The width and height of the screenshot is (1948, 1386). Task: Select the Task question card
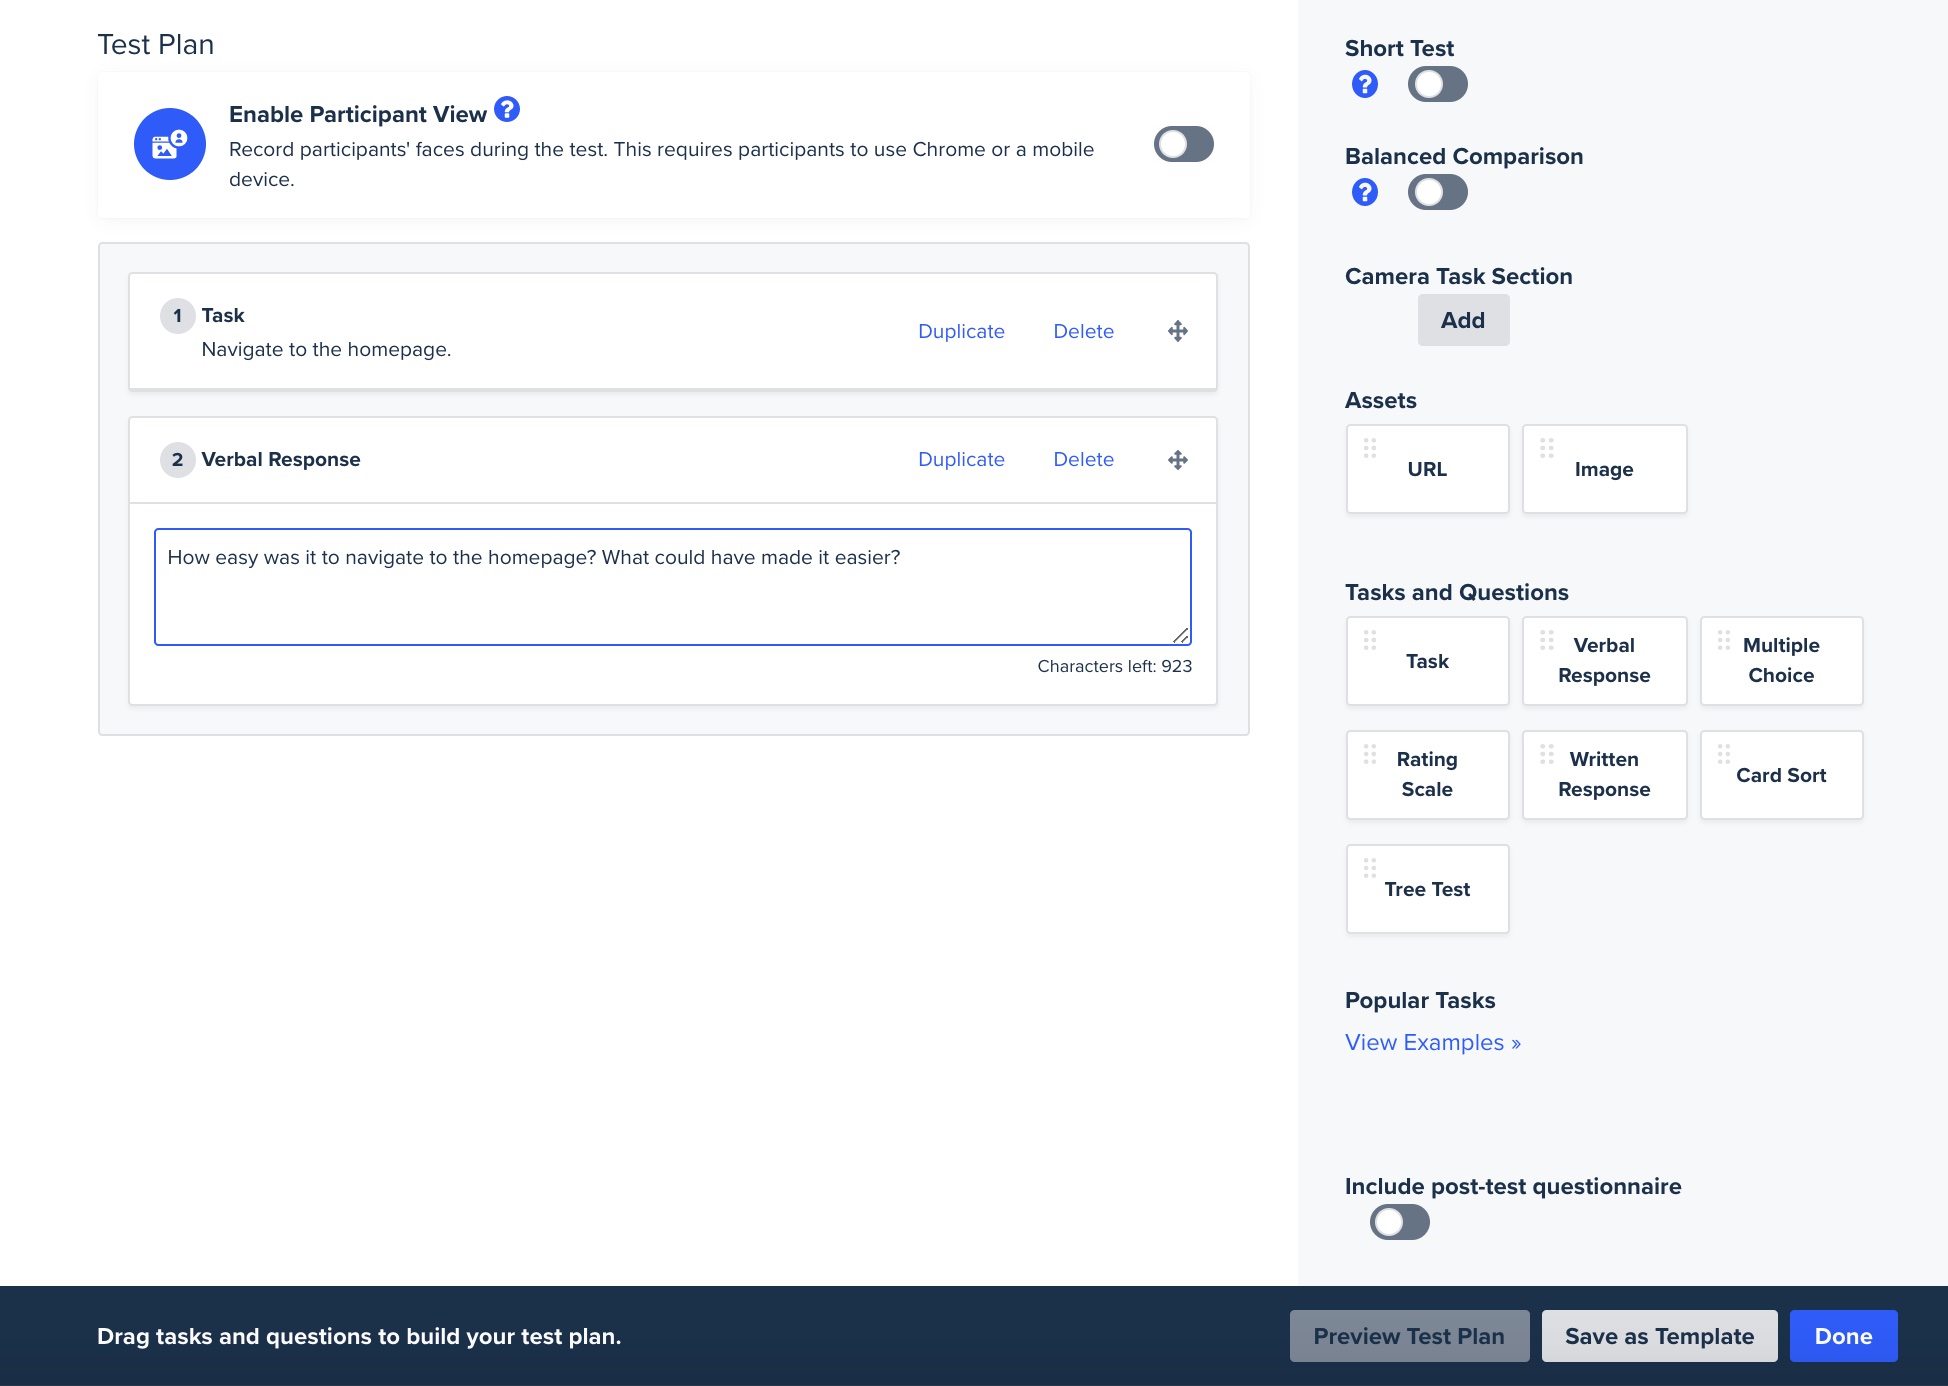1427,661
